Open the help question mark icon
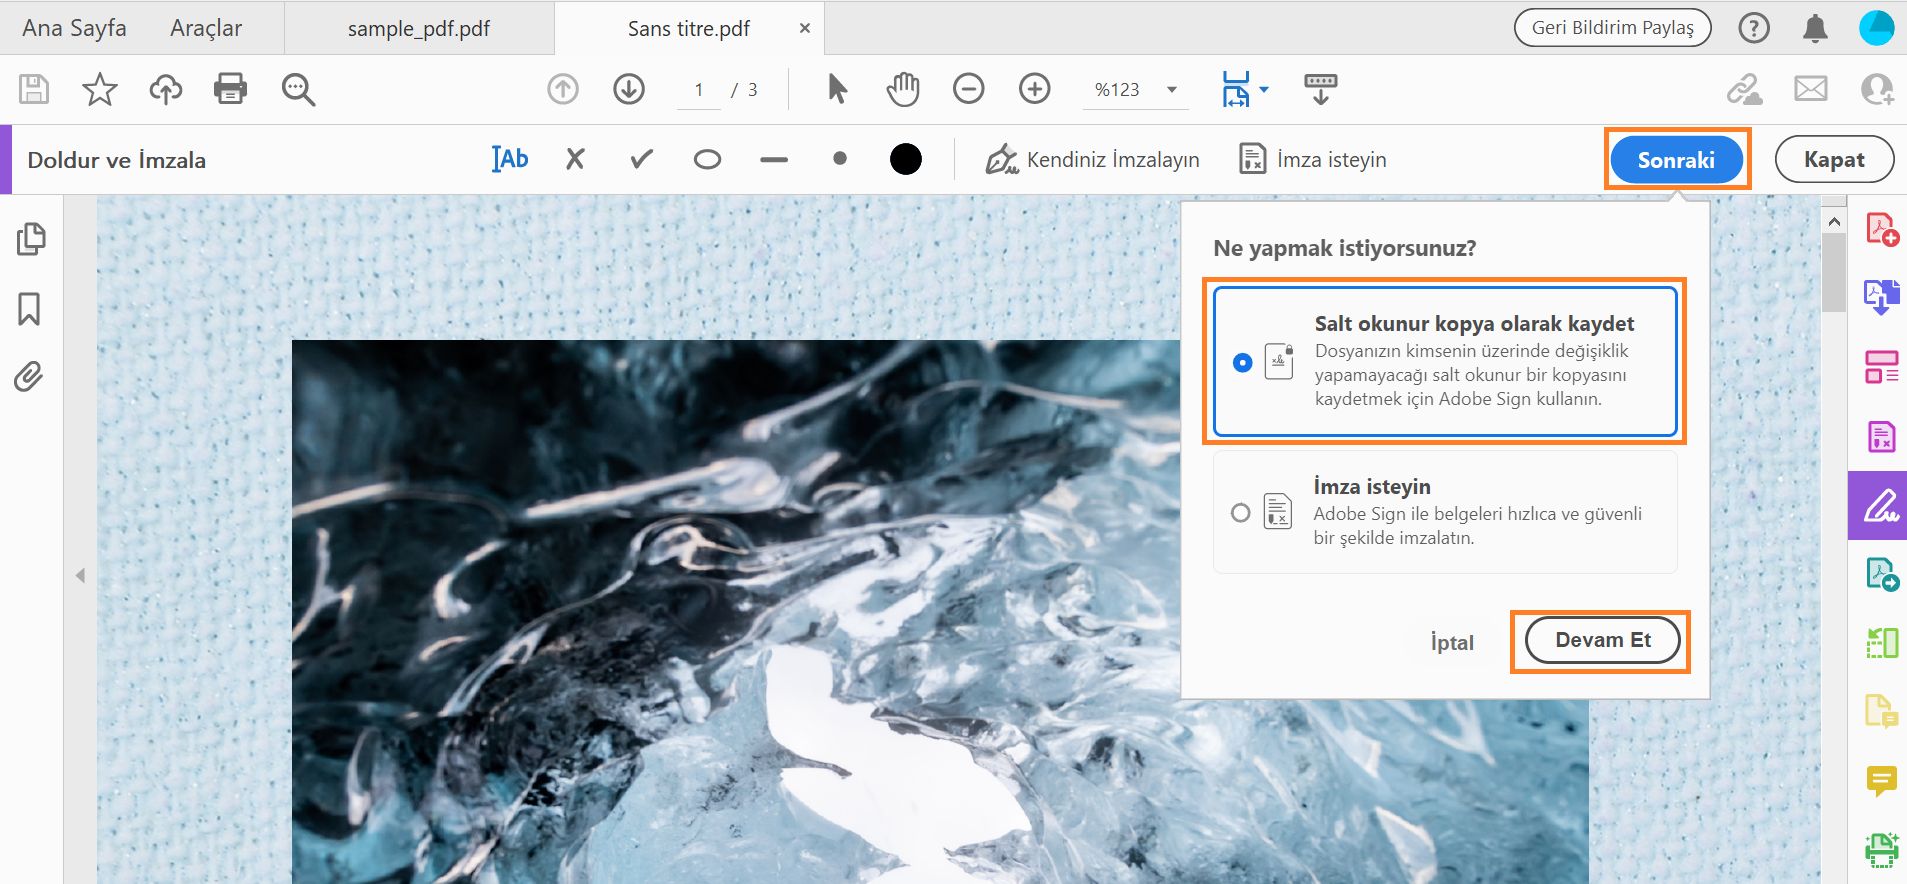Screen dimensions: 1907x884 pyautogui.click(x=1754, y=28)
